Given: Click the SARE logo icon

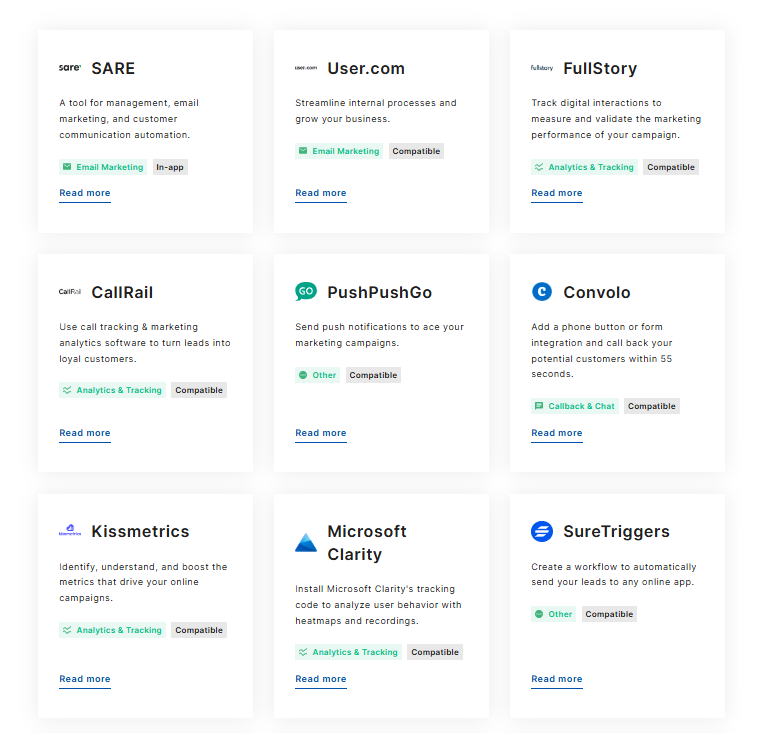Looking at the screenshot, I should pos(70,68).
